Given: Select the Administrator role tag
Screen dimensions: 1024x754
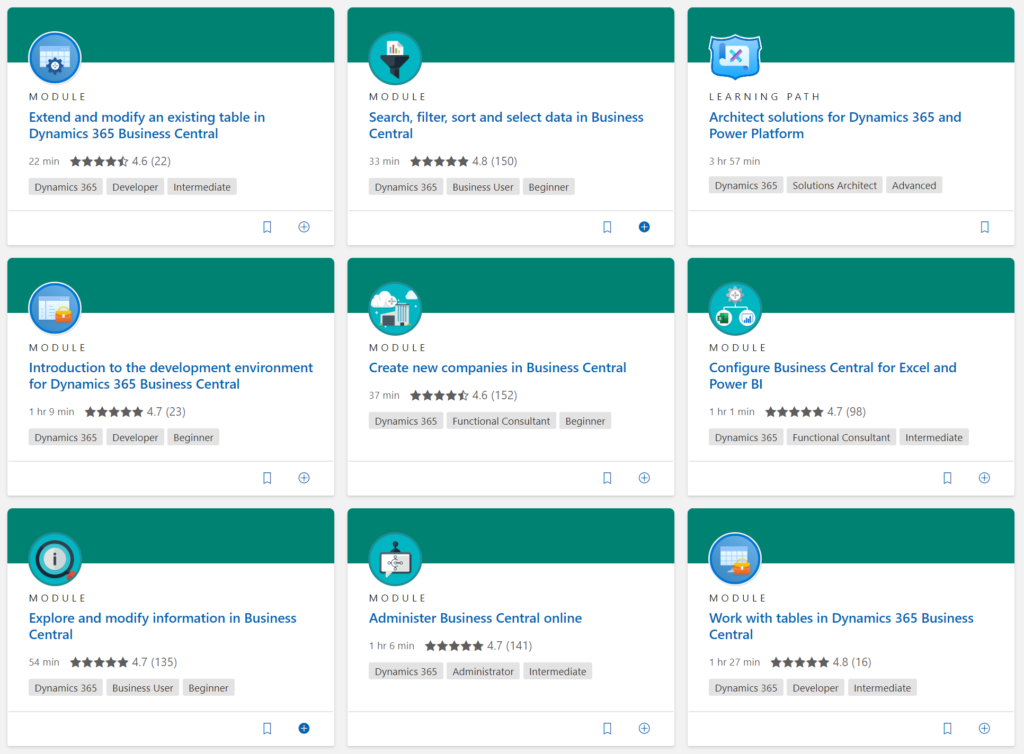Looking at the screenshot, I should (x=483, y=672).
